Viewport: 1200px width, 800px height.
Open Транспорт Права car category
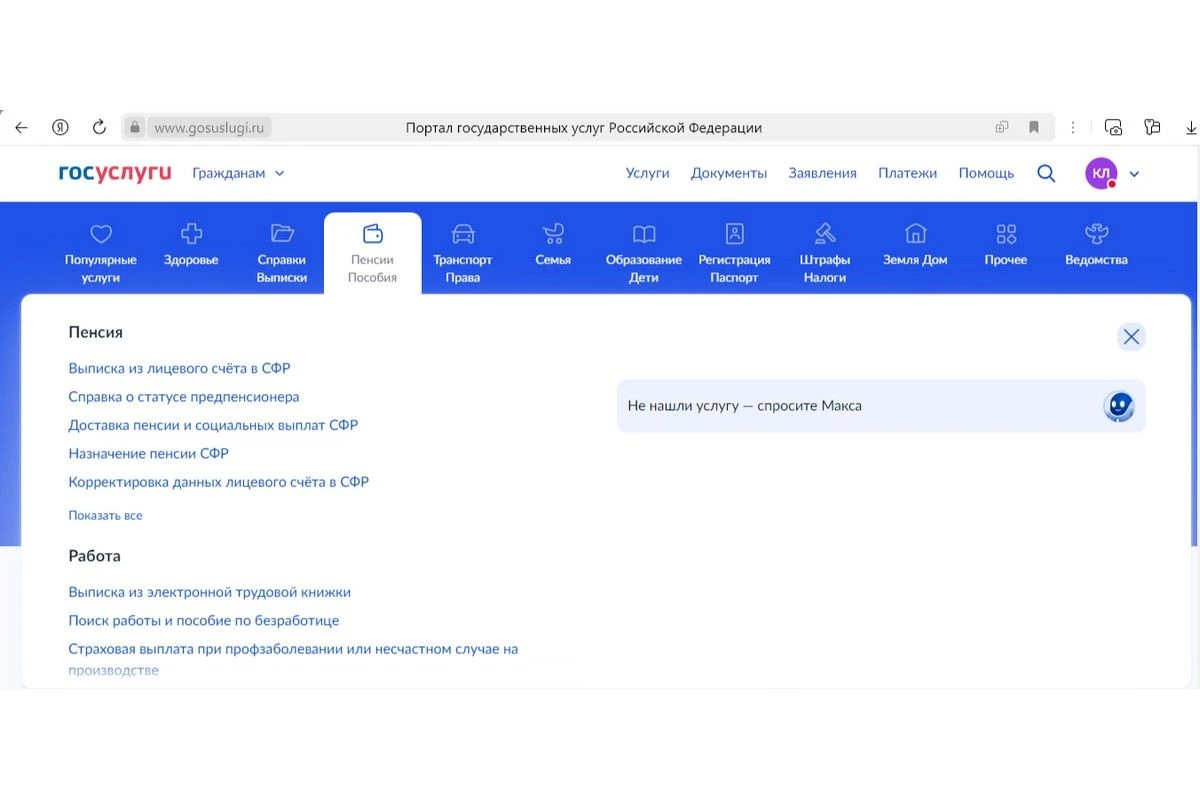click(463, 254)
